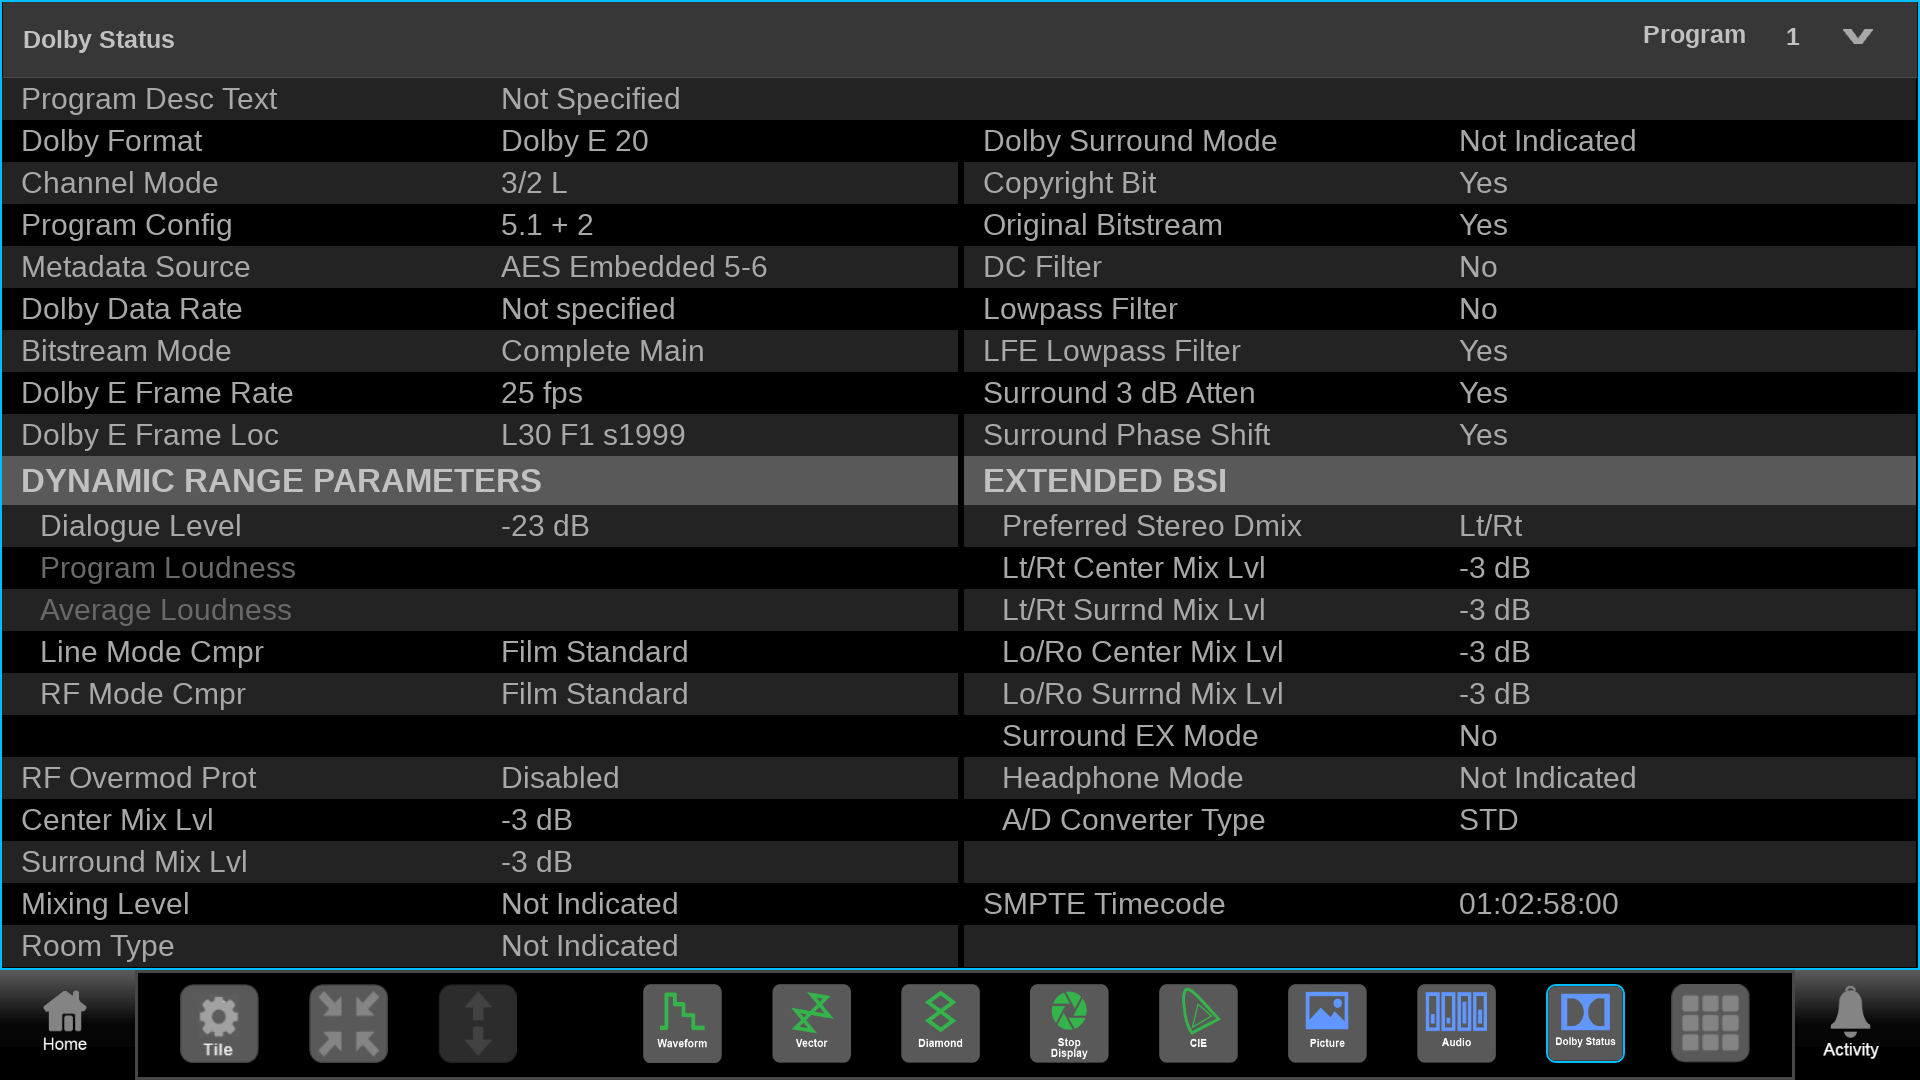1920x1080 pixels.
Task: Select the Dolby Status icon
Action: pyautogui.click(x=1585, y=1022)
